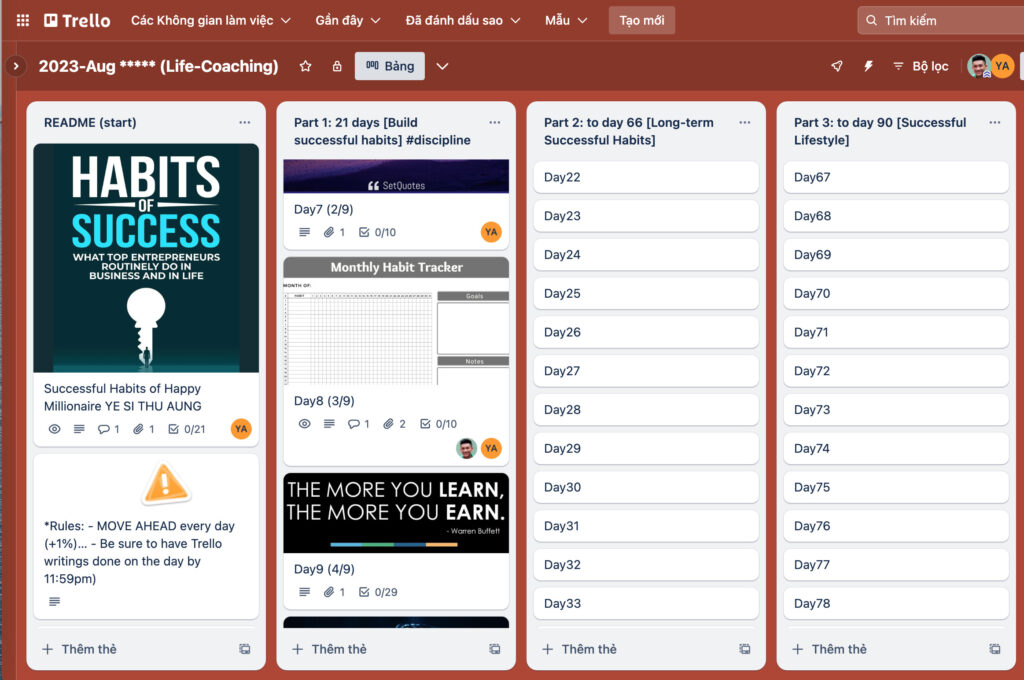Image resolution: width=1024 pixels, height=680 pixels.
Task: Open the Power-Ups rocket icon
Action: (837, 66)
